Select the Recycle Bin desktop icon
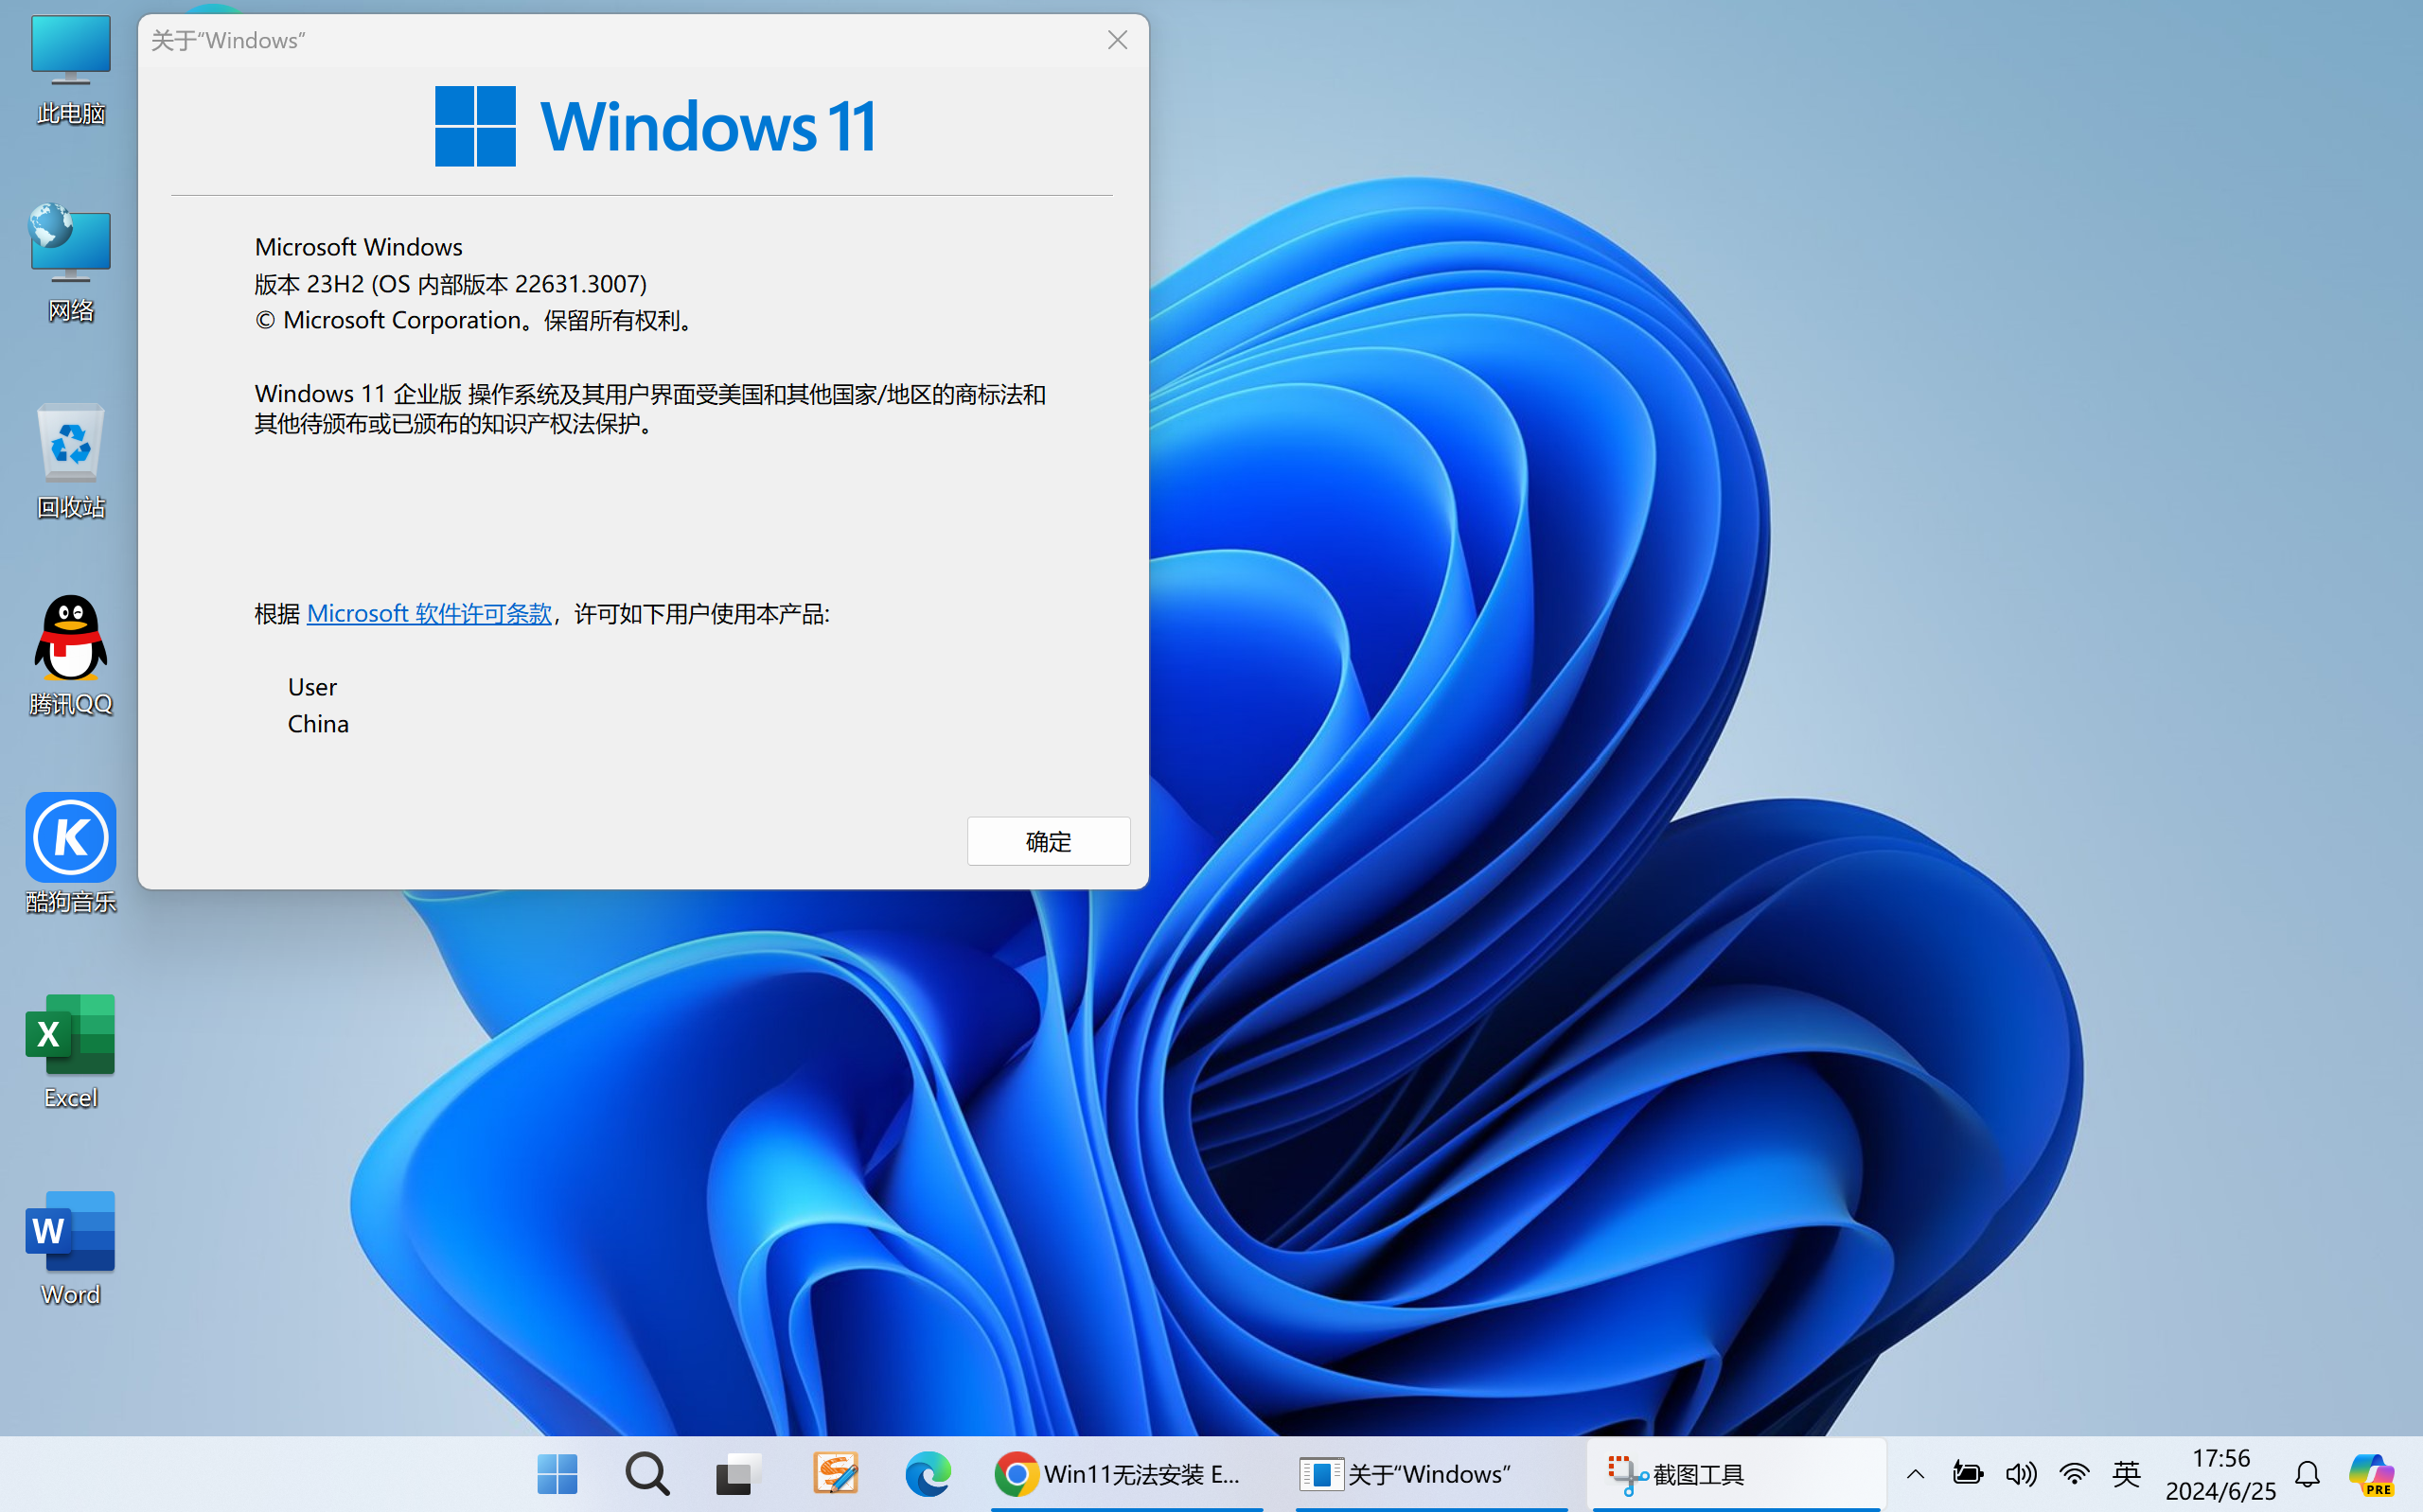 click(x=70, y=461)
